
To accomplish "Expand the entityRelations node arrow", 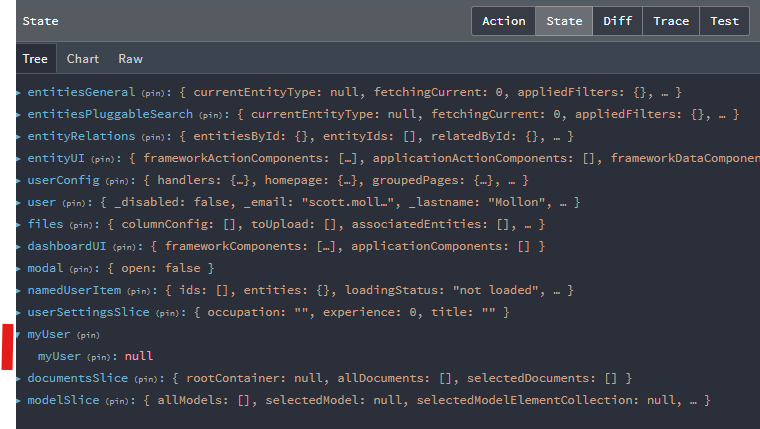I will (18, 136).
